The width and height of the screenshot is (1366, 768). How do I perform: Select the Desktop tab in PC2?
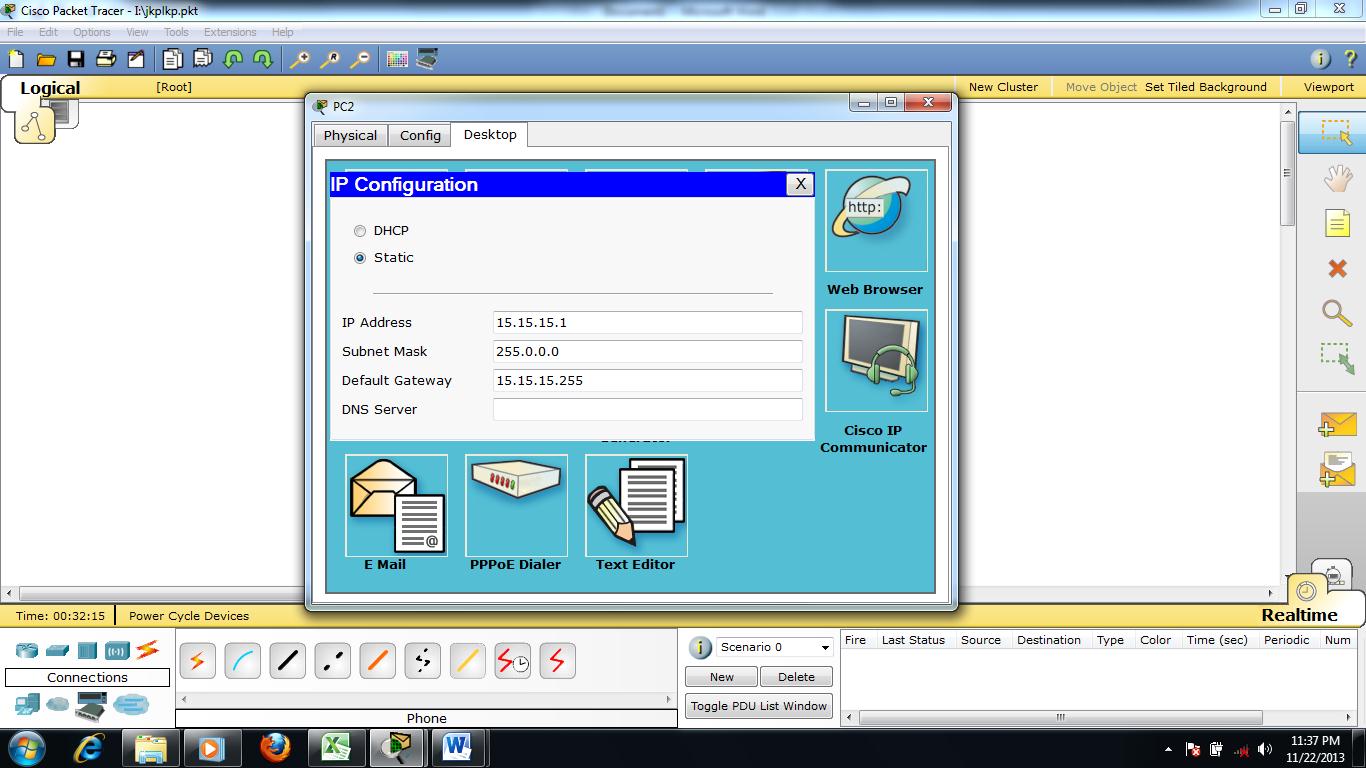(490, 135)
